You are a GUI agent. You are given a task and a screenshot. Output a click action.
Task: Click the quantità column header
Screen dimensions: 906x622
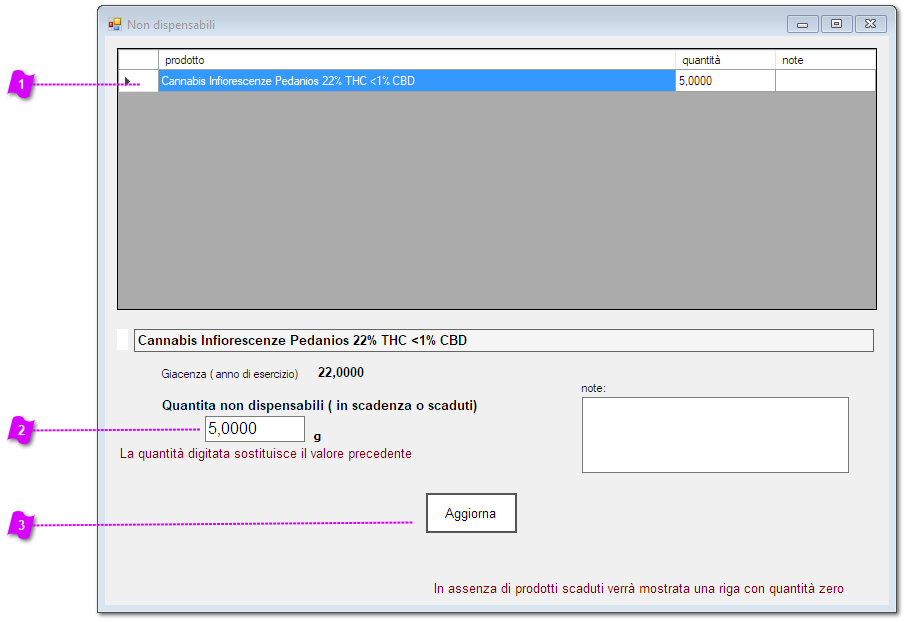pos(725,60)
